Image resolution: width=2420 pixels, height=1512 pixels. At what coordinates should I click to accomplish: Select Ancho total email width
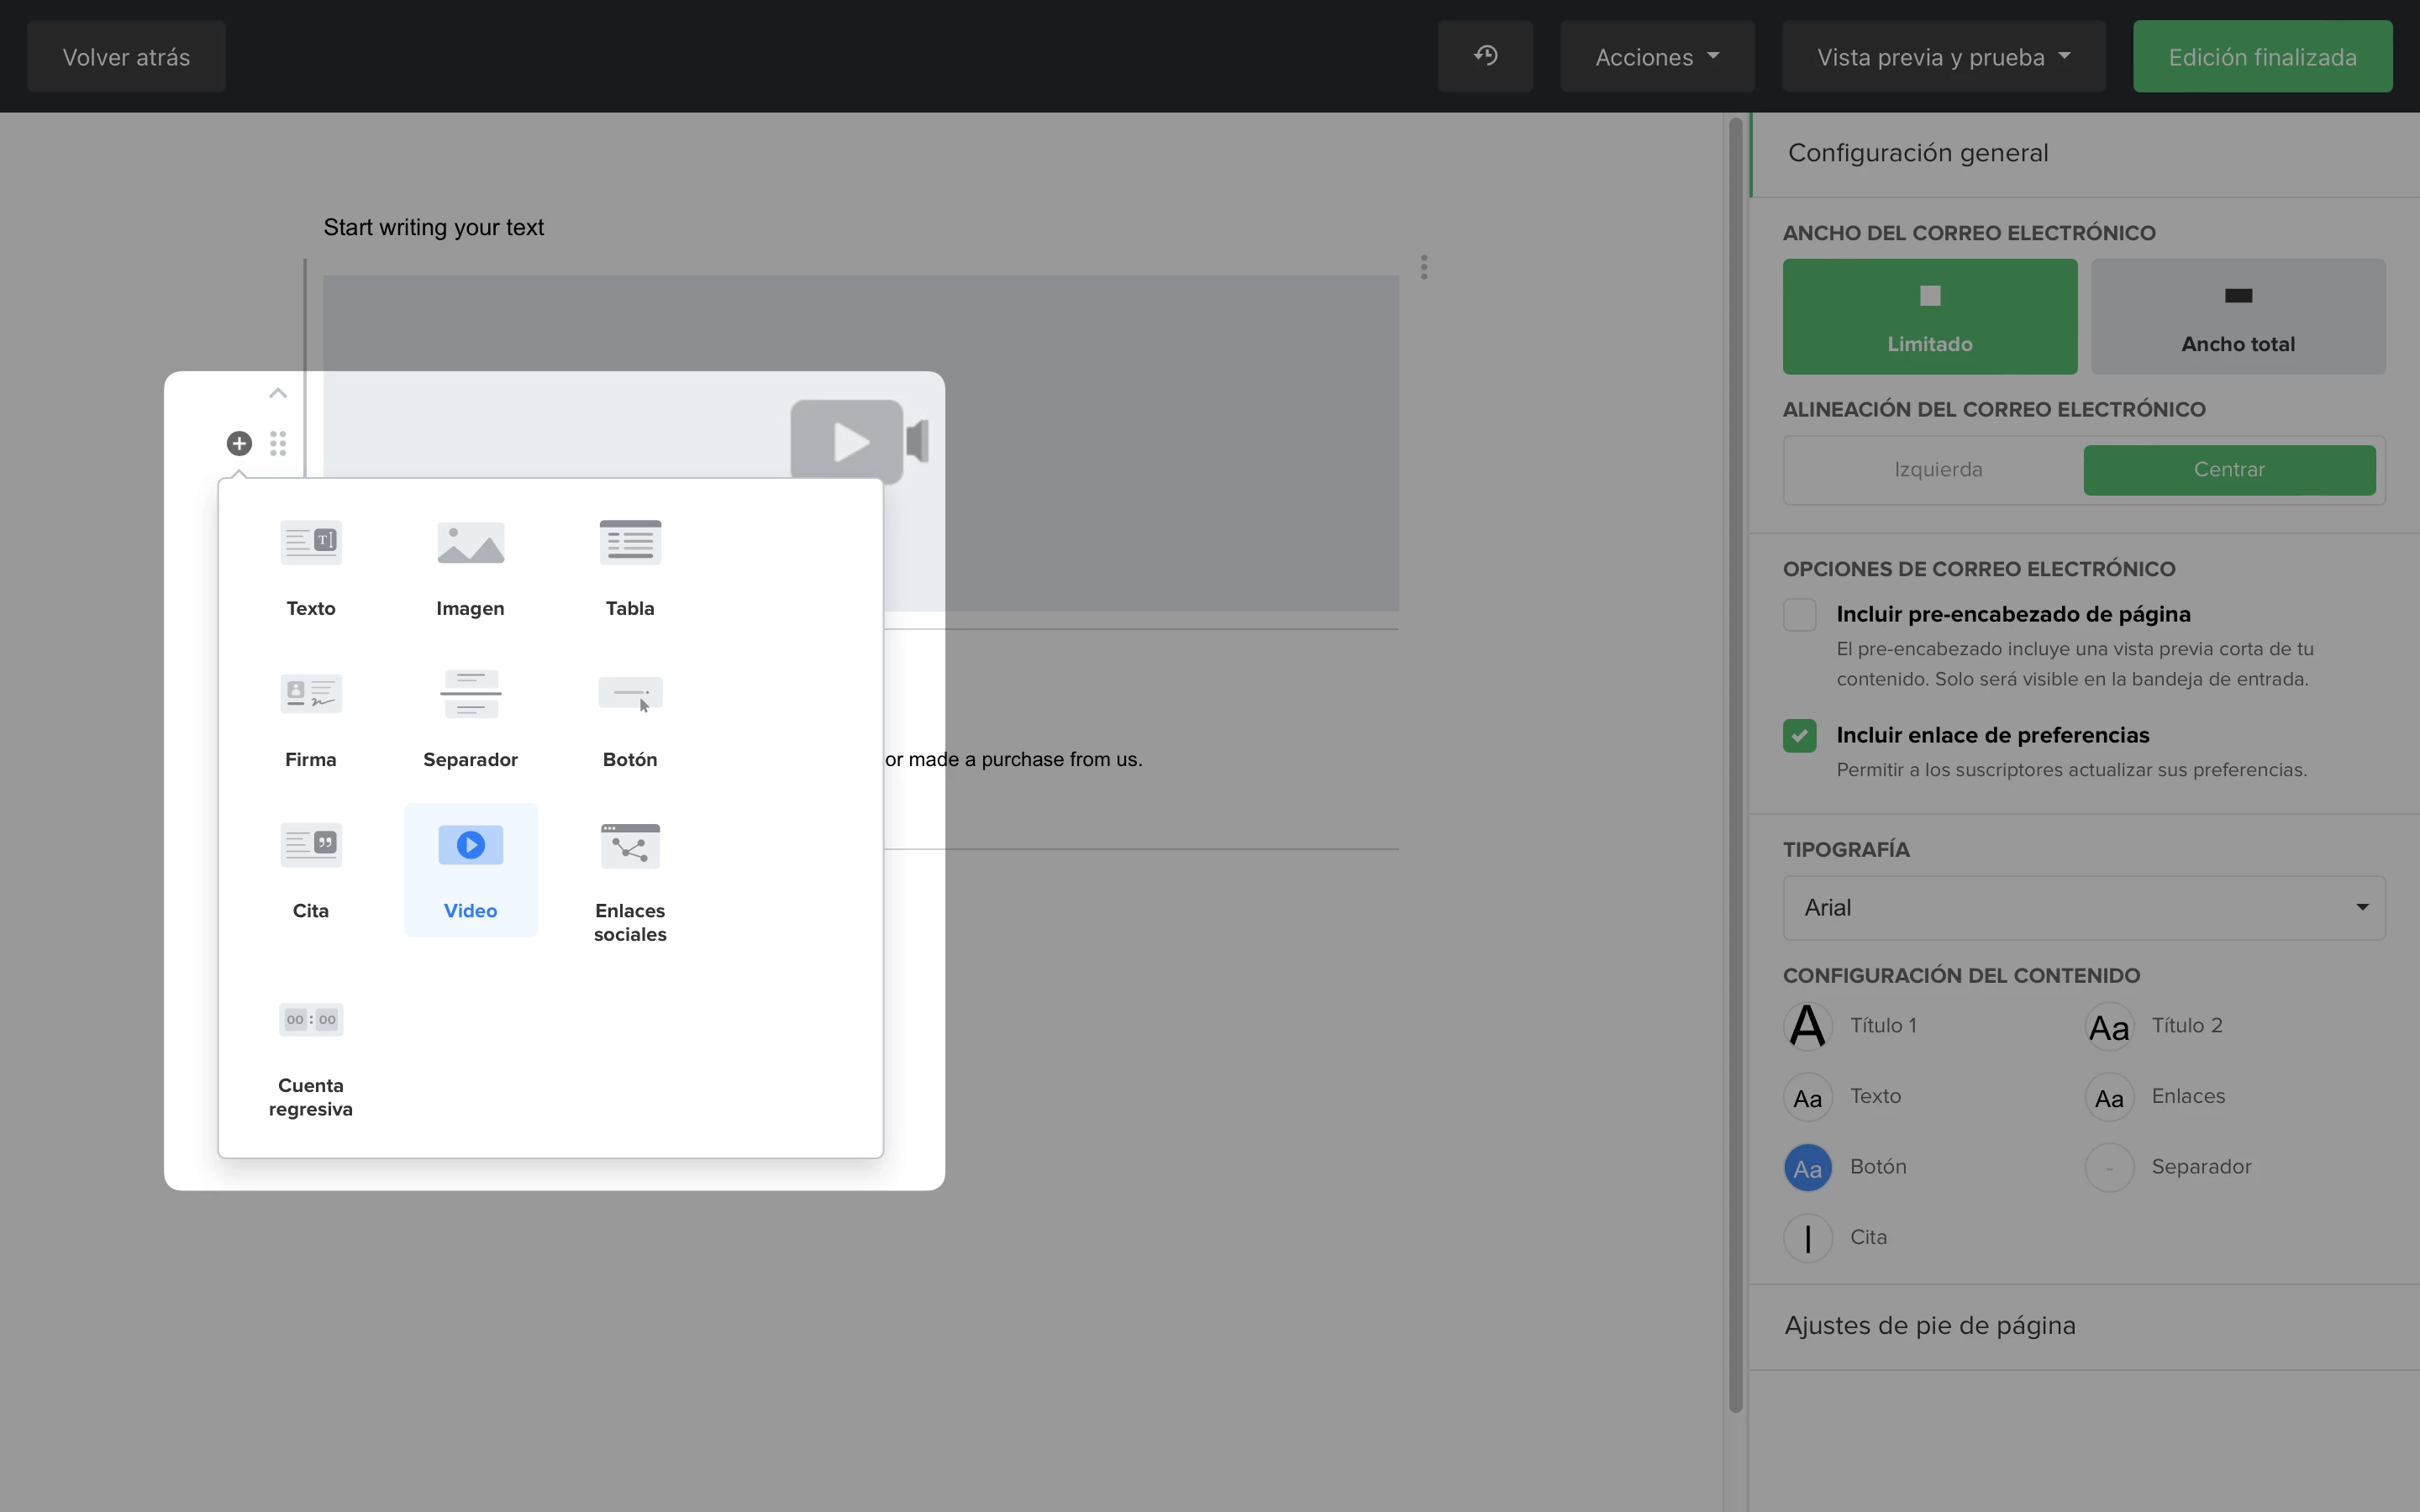(x=2237, y=316)
